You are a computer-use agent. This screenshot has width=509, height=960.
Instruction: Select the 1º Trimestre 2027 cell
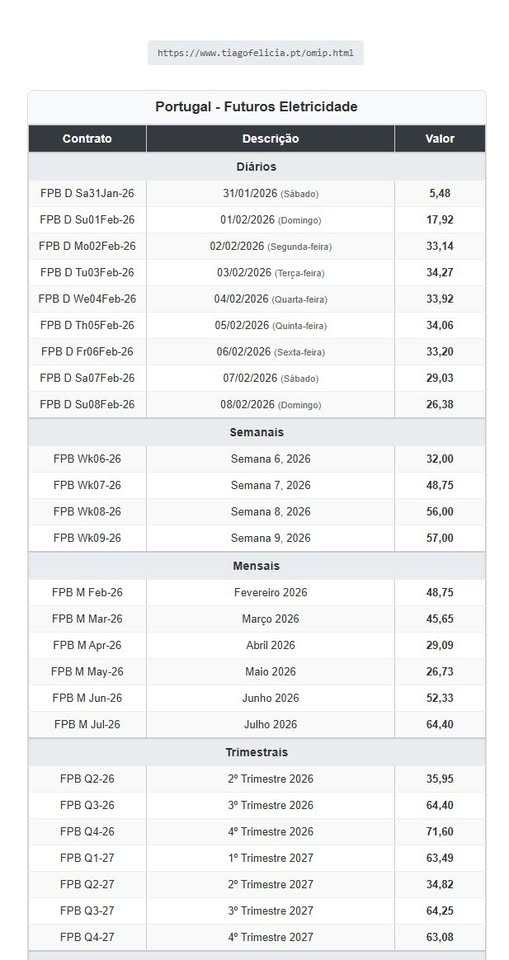tap(270, 858)
